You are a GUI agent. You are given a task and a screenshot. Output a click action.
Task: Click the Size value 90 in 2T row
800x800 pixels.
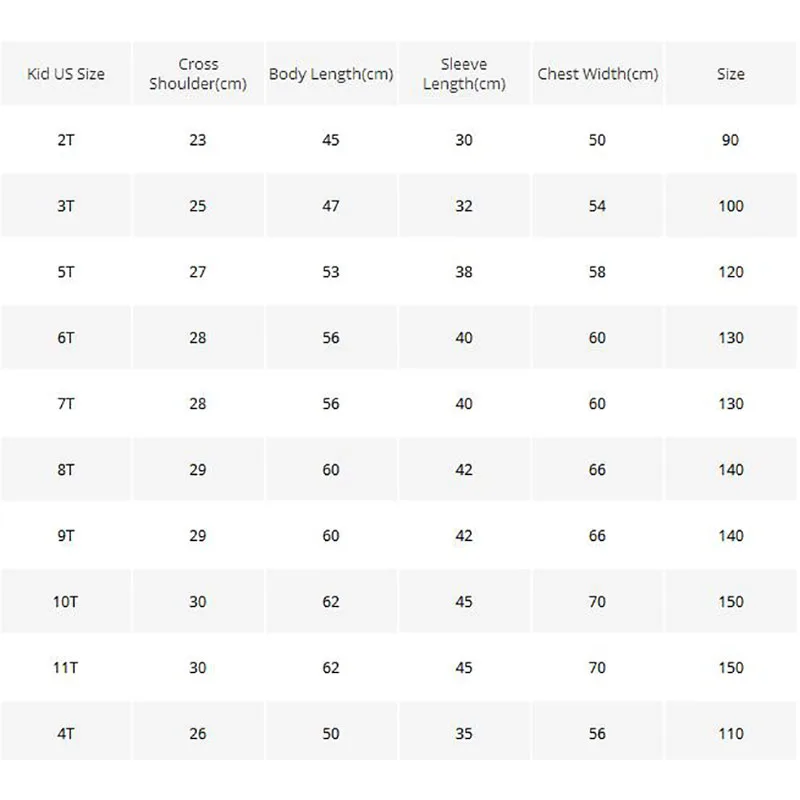(x=731, y=140)
